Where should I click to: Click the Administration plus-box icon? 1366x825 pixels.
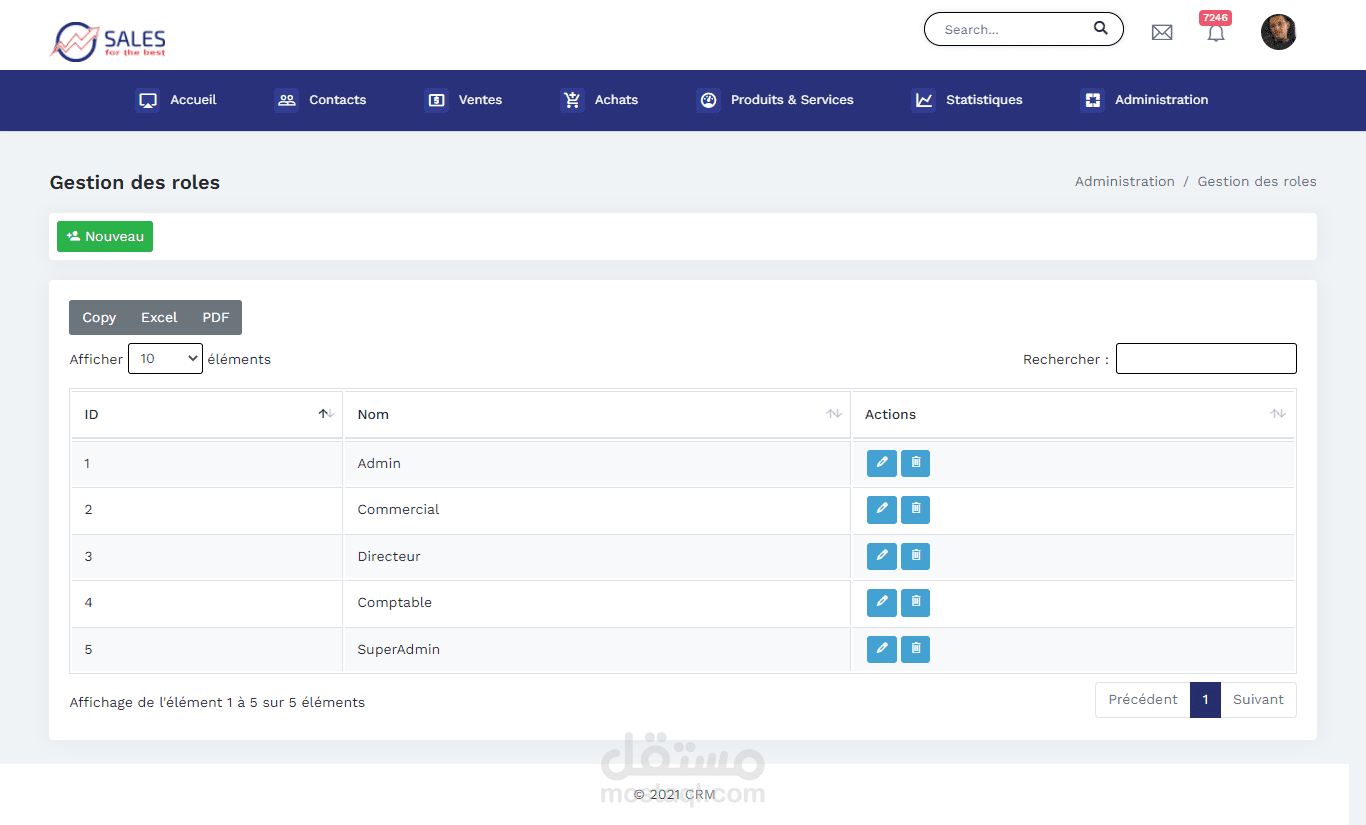click(1093, 100)
